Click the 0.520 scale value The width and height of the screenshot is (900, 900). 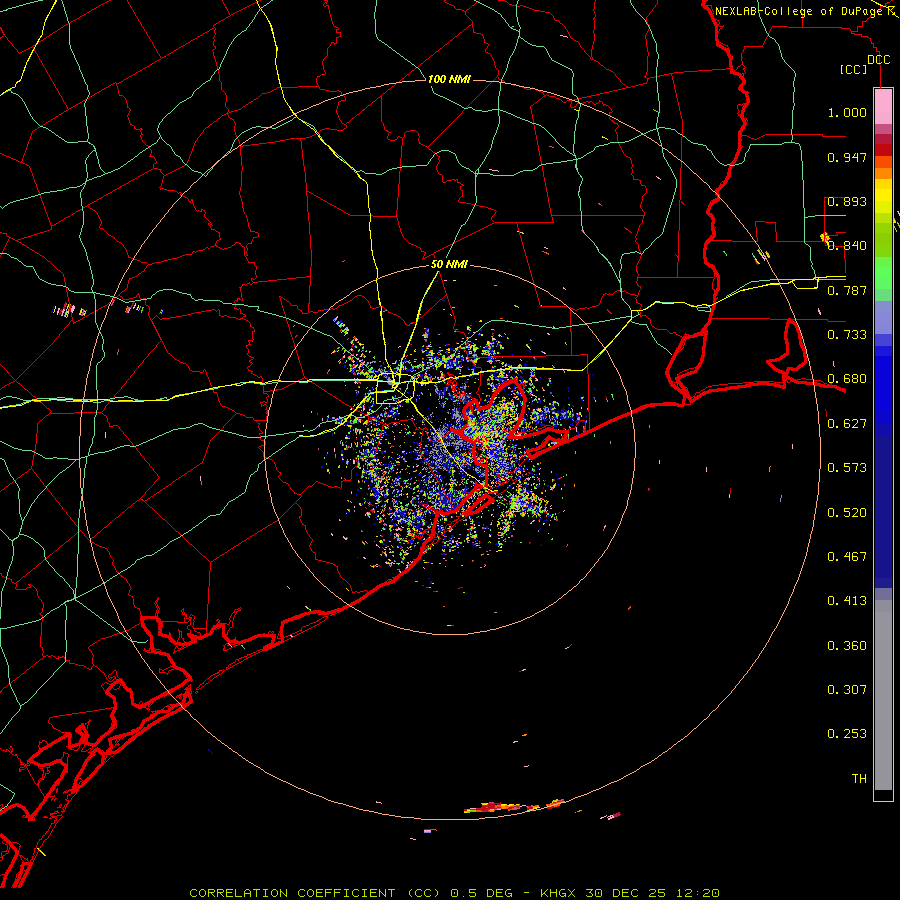coord(847,513)
